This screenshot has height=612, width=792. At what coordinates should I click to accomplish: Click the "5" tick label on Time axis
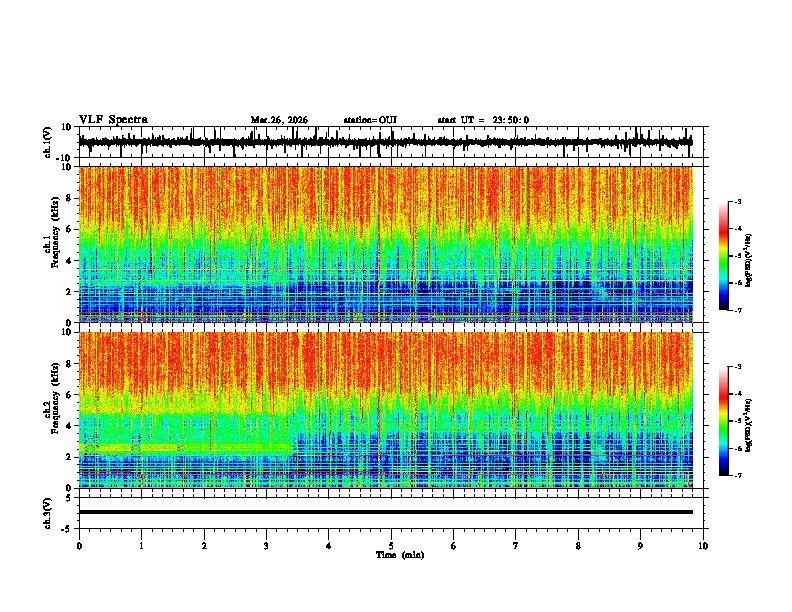pyautogui.click(x=391, y=546)
